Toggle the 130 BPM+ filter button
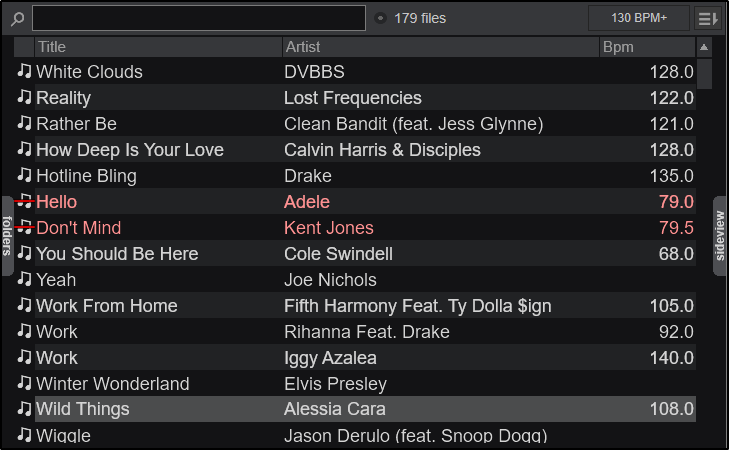 (638, 18)
